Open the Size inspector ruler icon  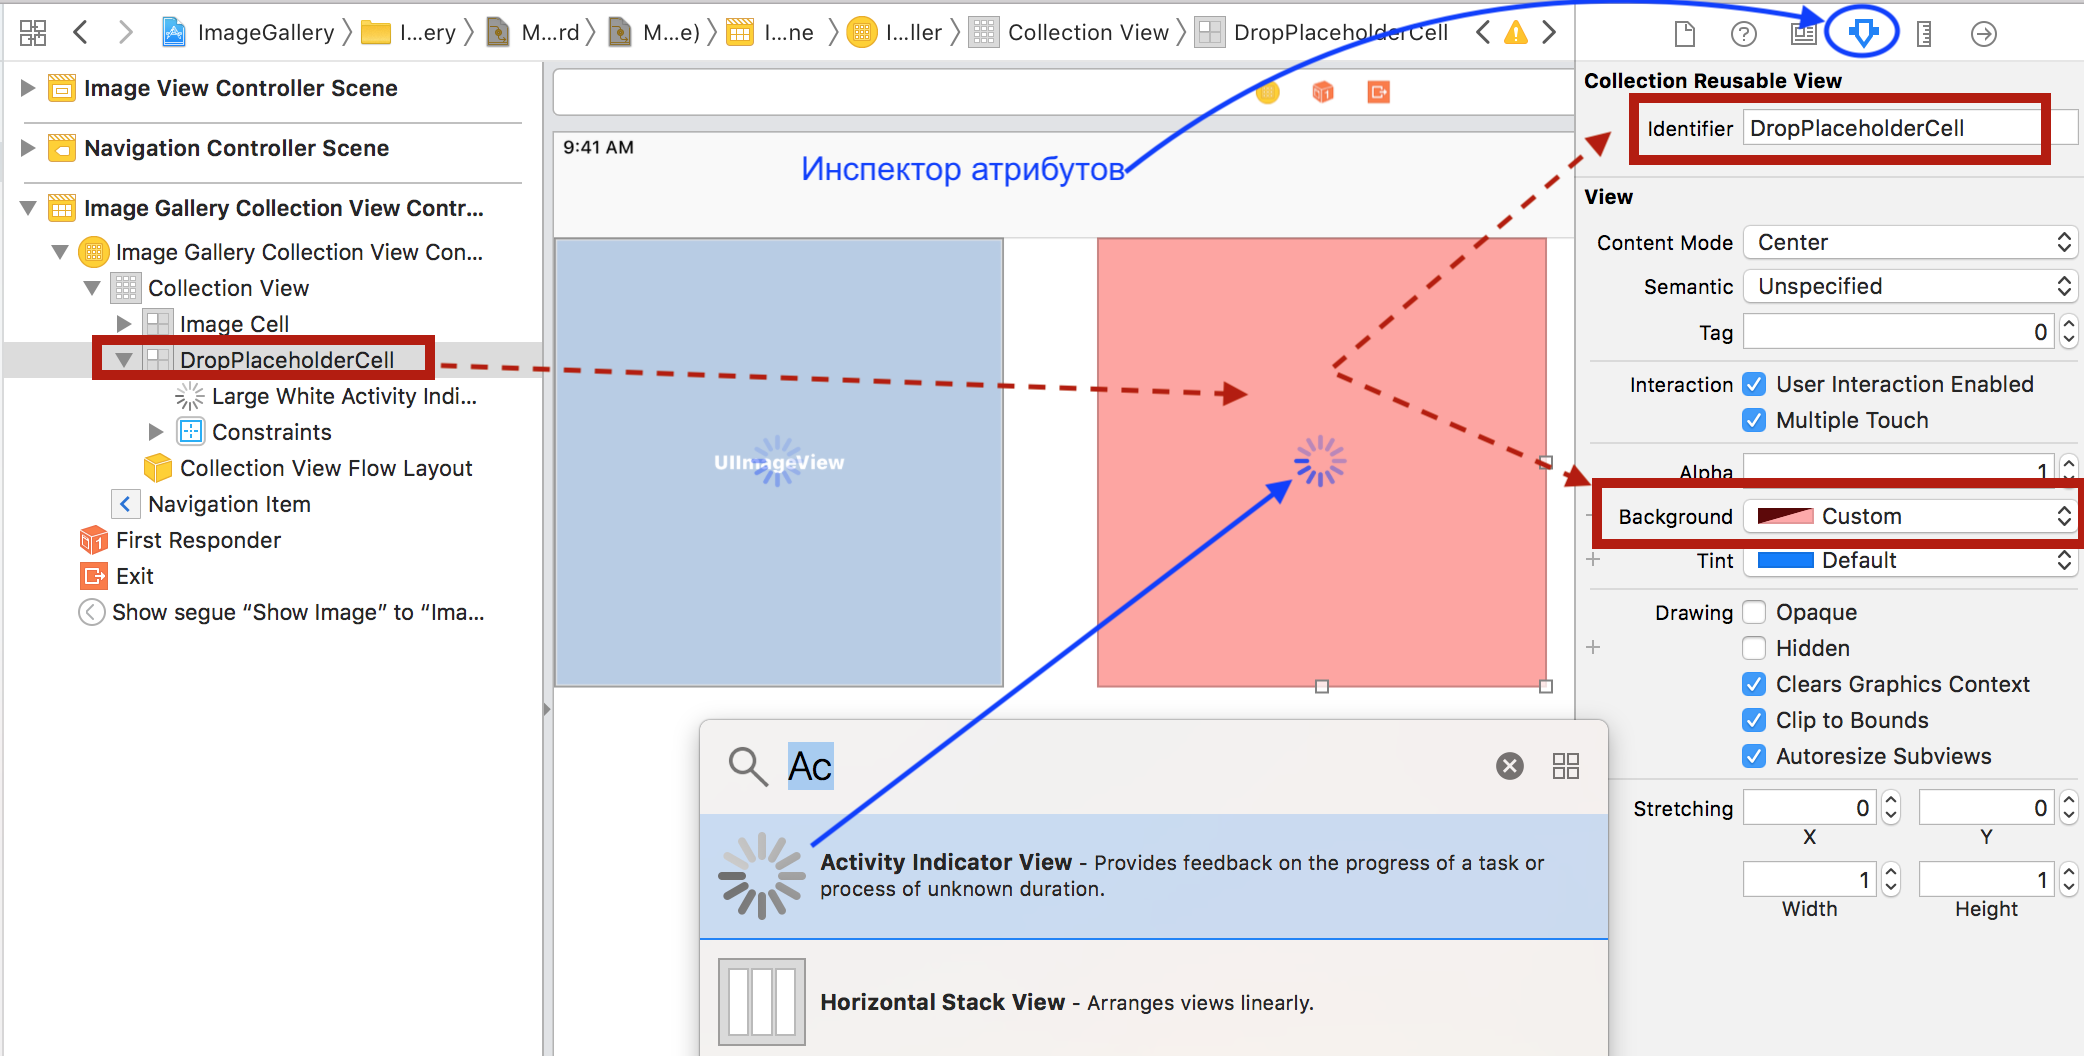[1924, 34]
